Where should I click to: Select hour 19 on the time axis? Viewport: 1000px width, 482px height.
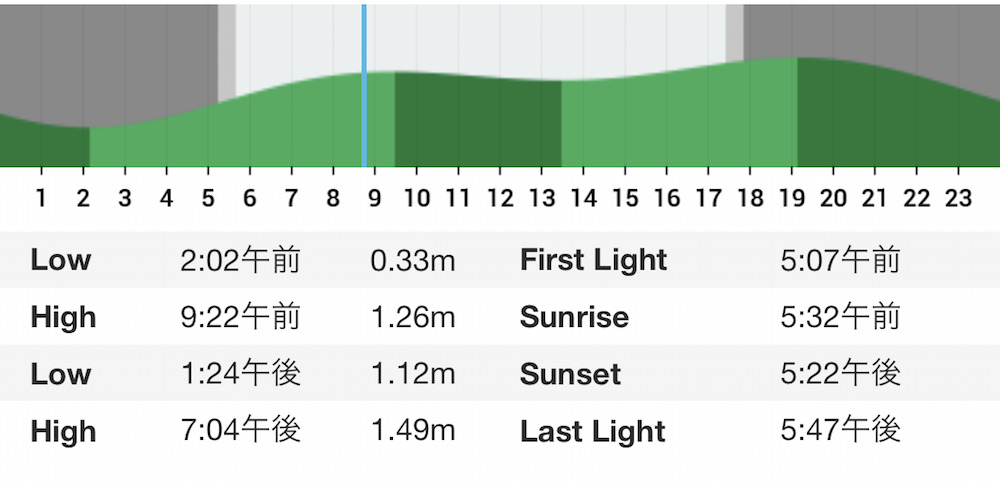(x=791, y=199)
